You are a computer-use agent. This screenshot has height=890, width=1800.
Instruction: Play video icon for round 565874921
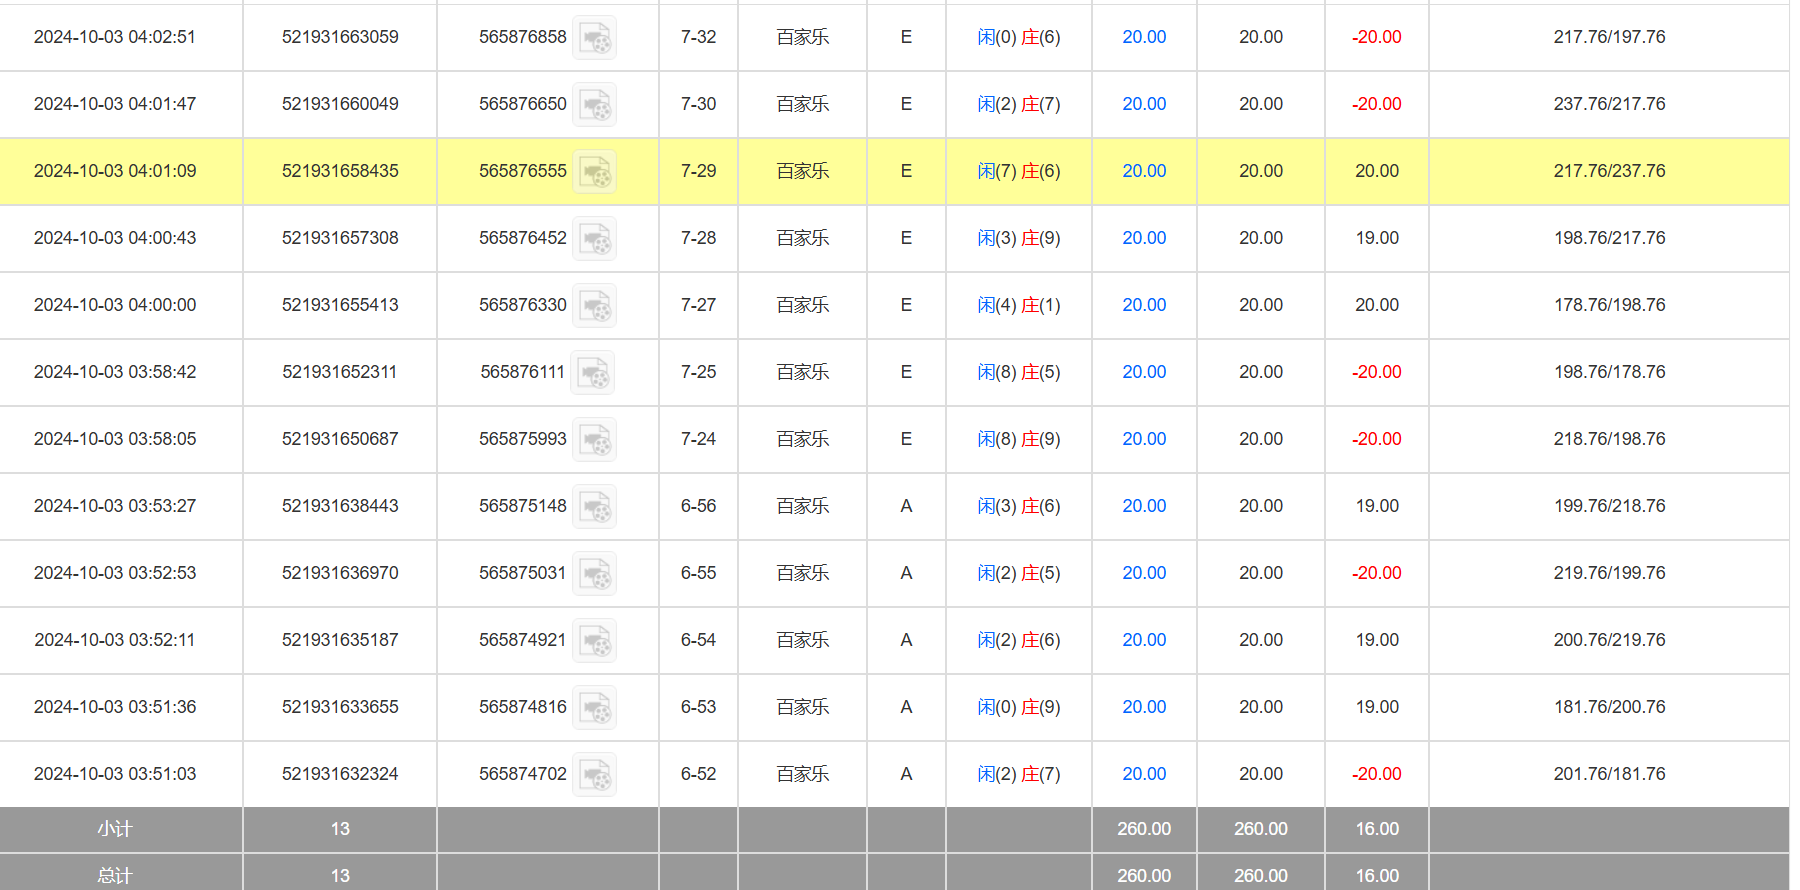[x=595, y=641]
